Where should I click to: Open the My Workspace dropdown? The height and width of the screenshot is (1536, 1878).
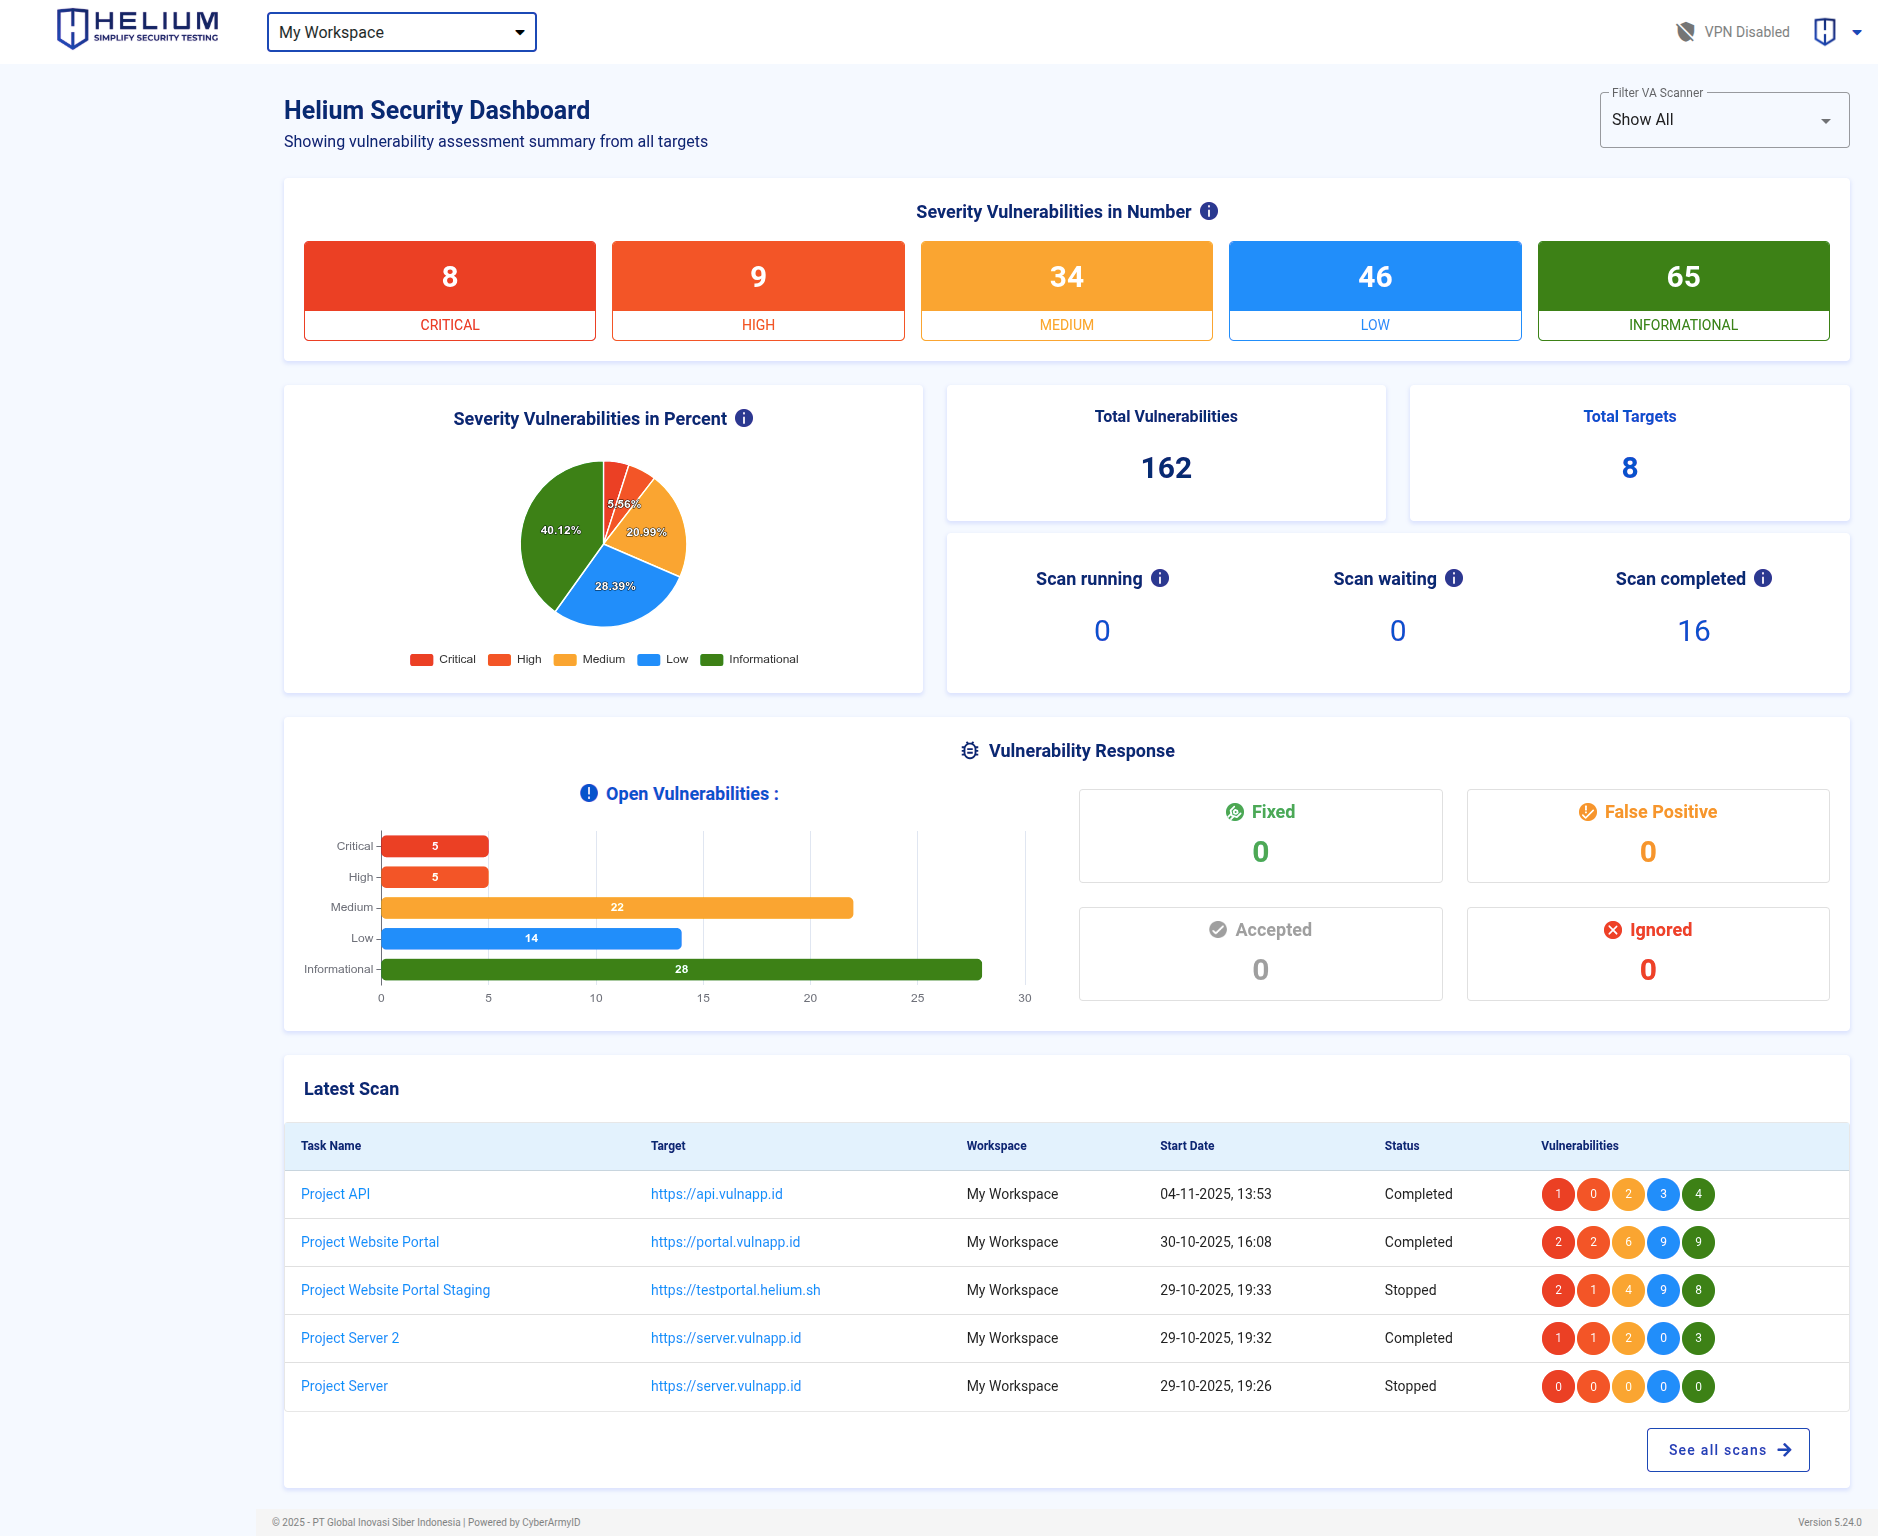click(x=401, y=31)
